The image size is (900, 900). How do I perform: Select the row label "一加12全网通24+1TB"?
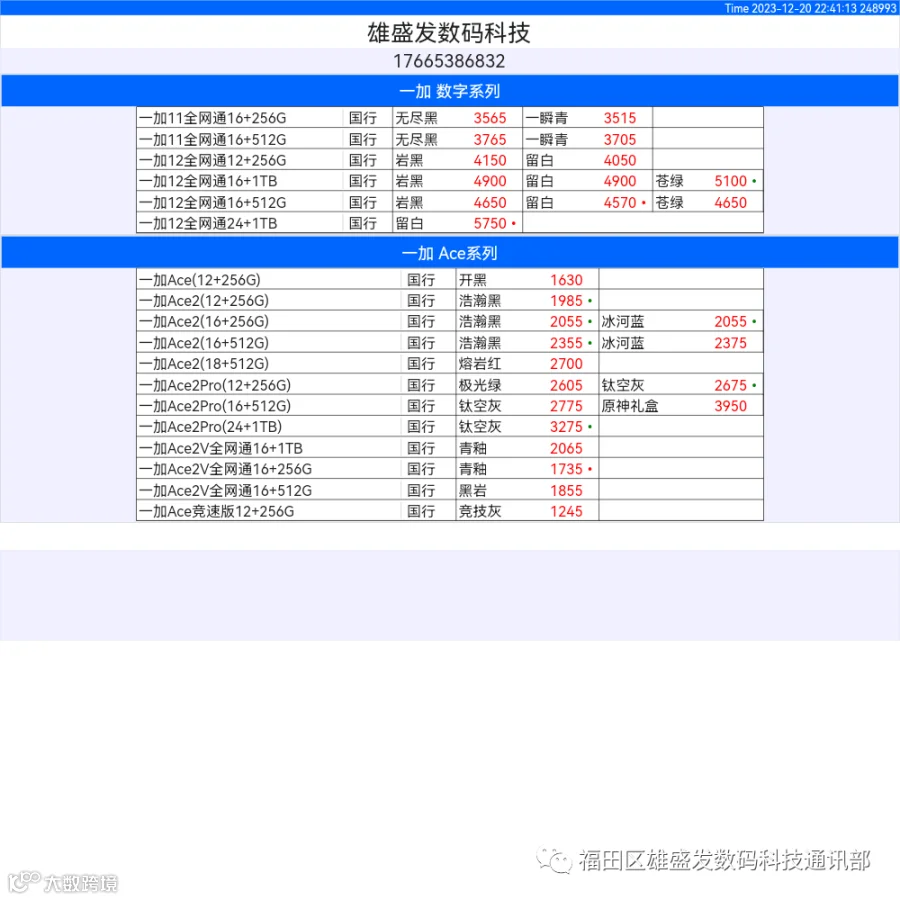point(208,223)
